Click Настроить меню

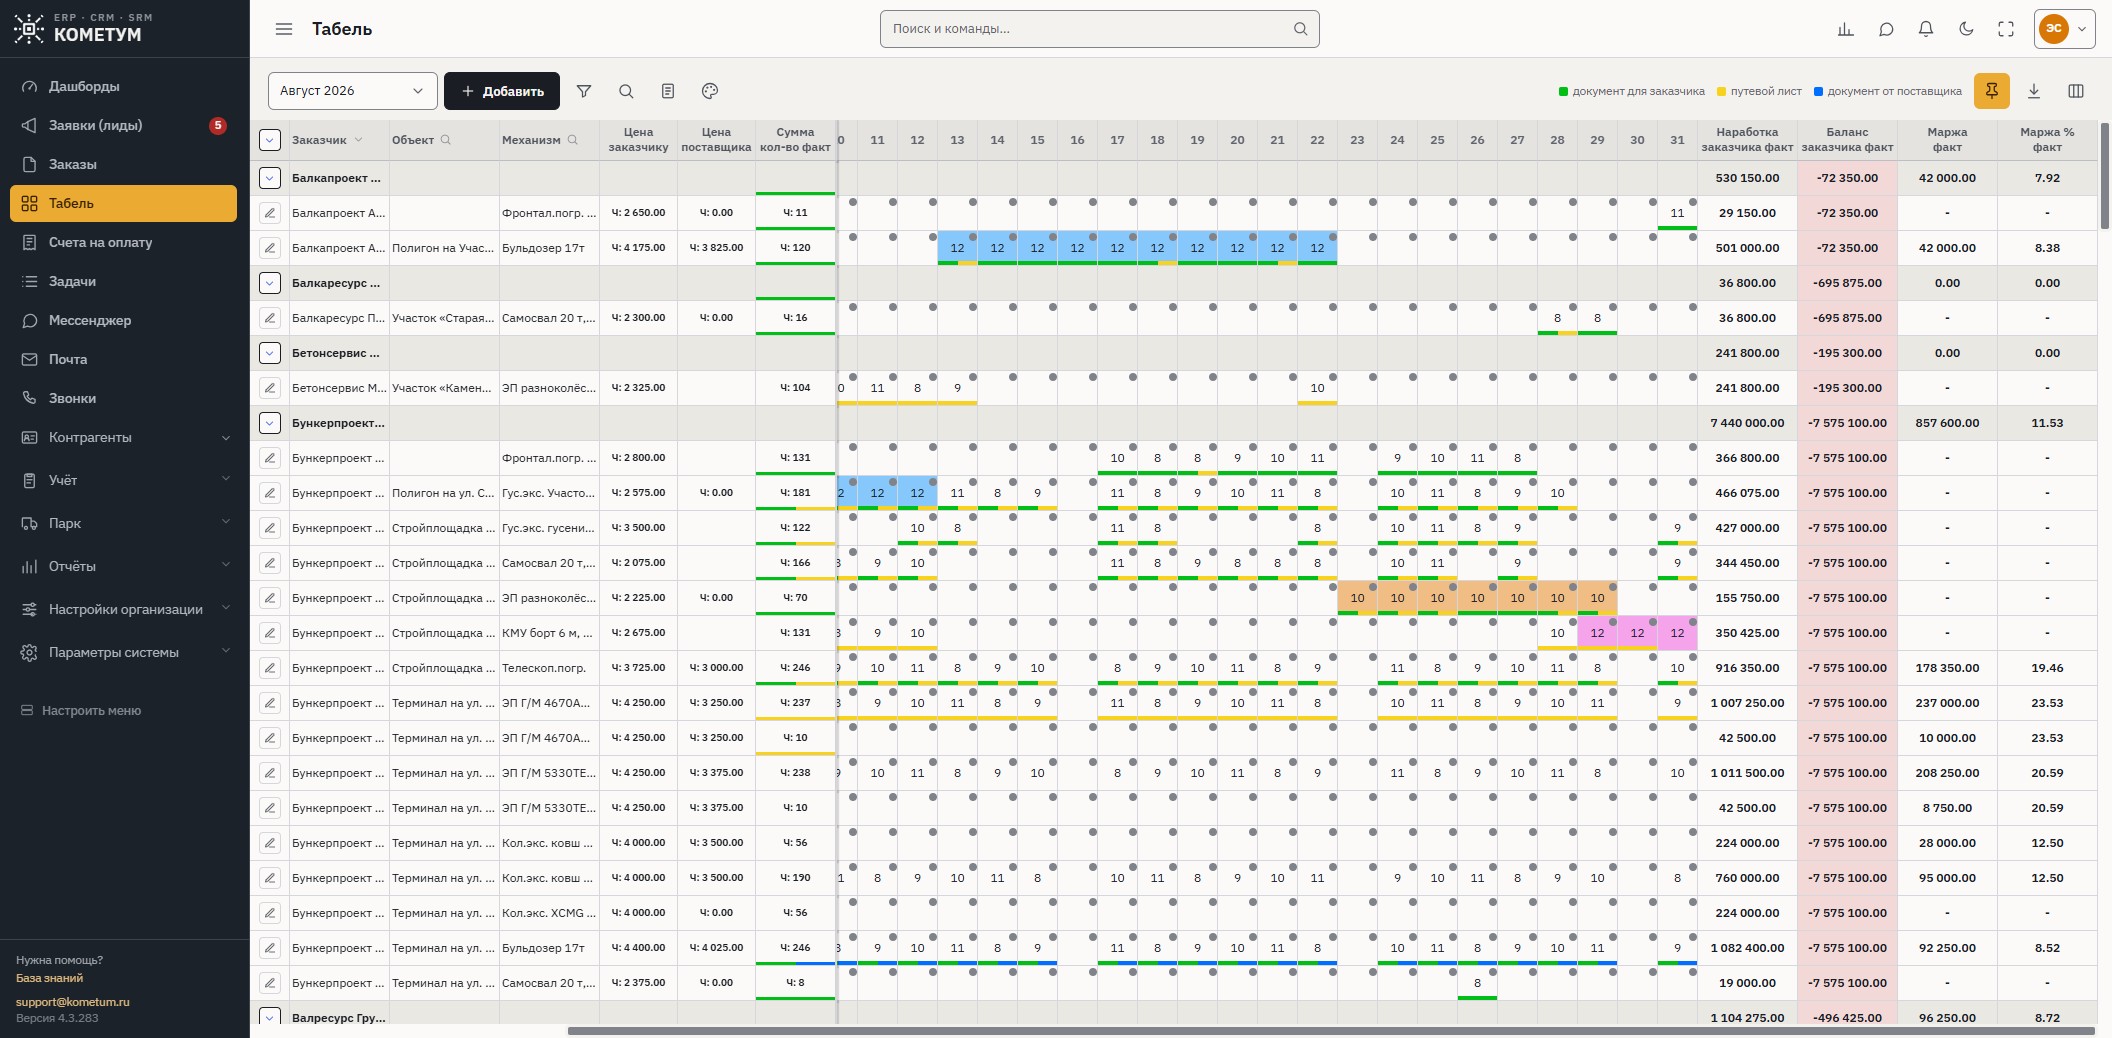(82, 710)
